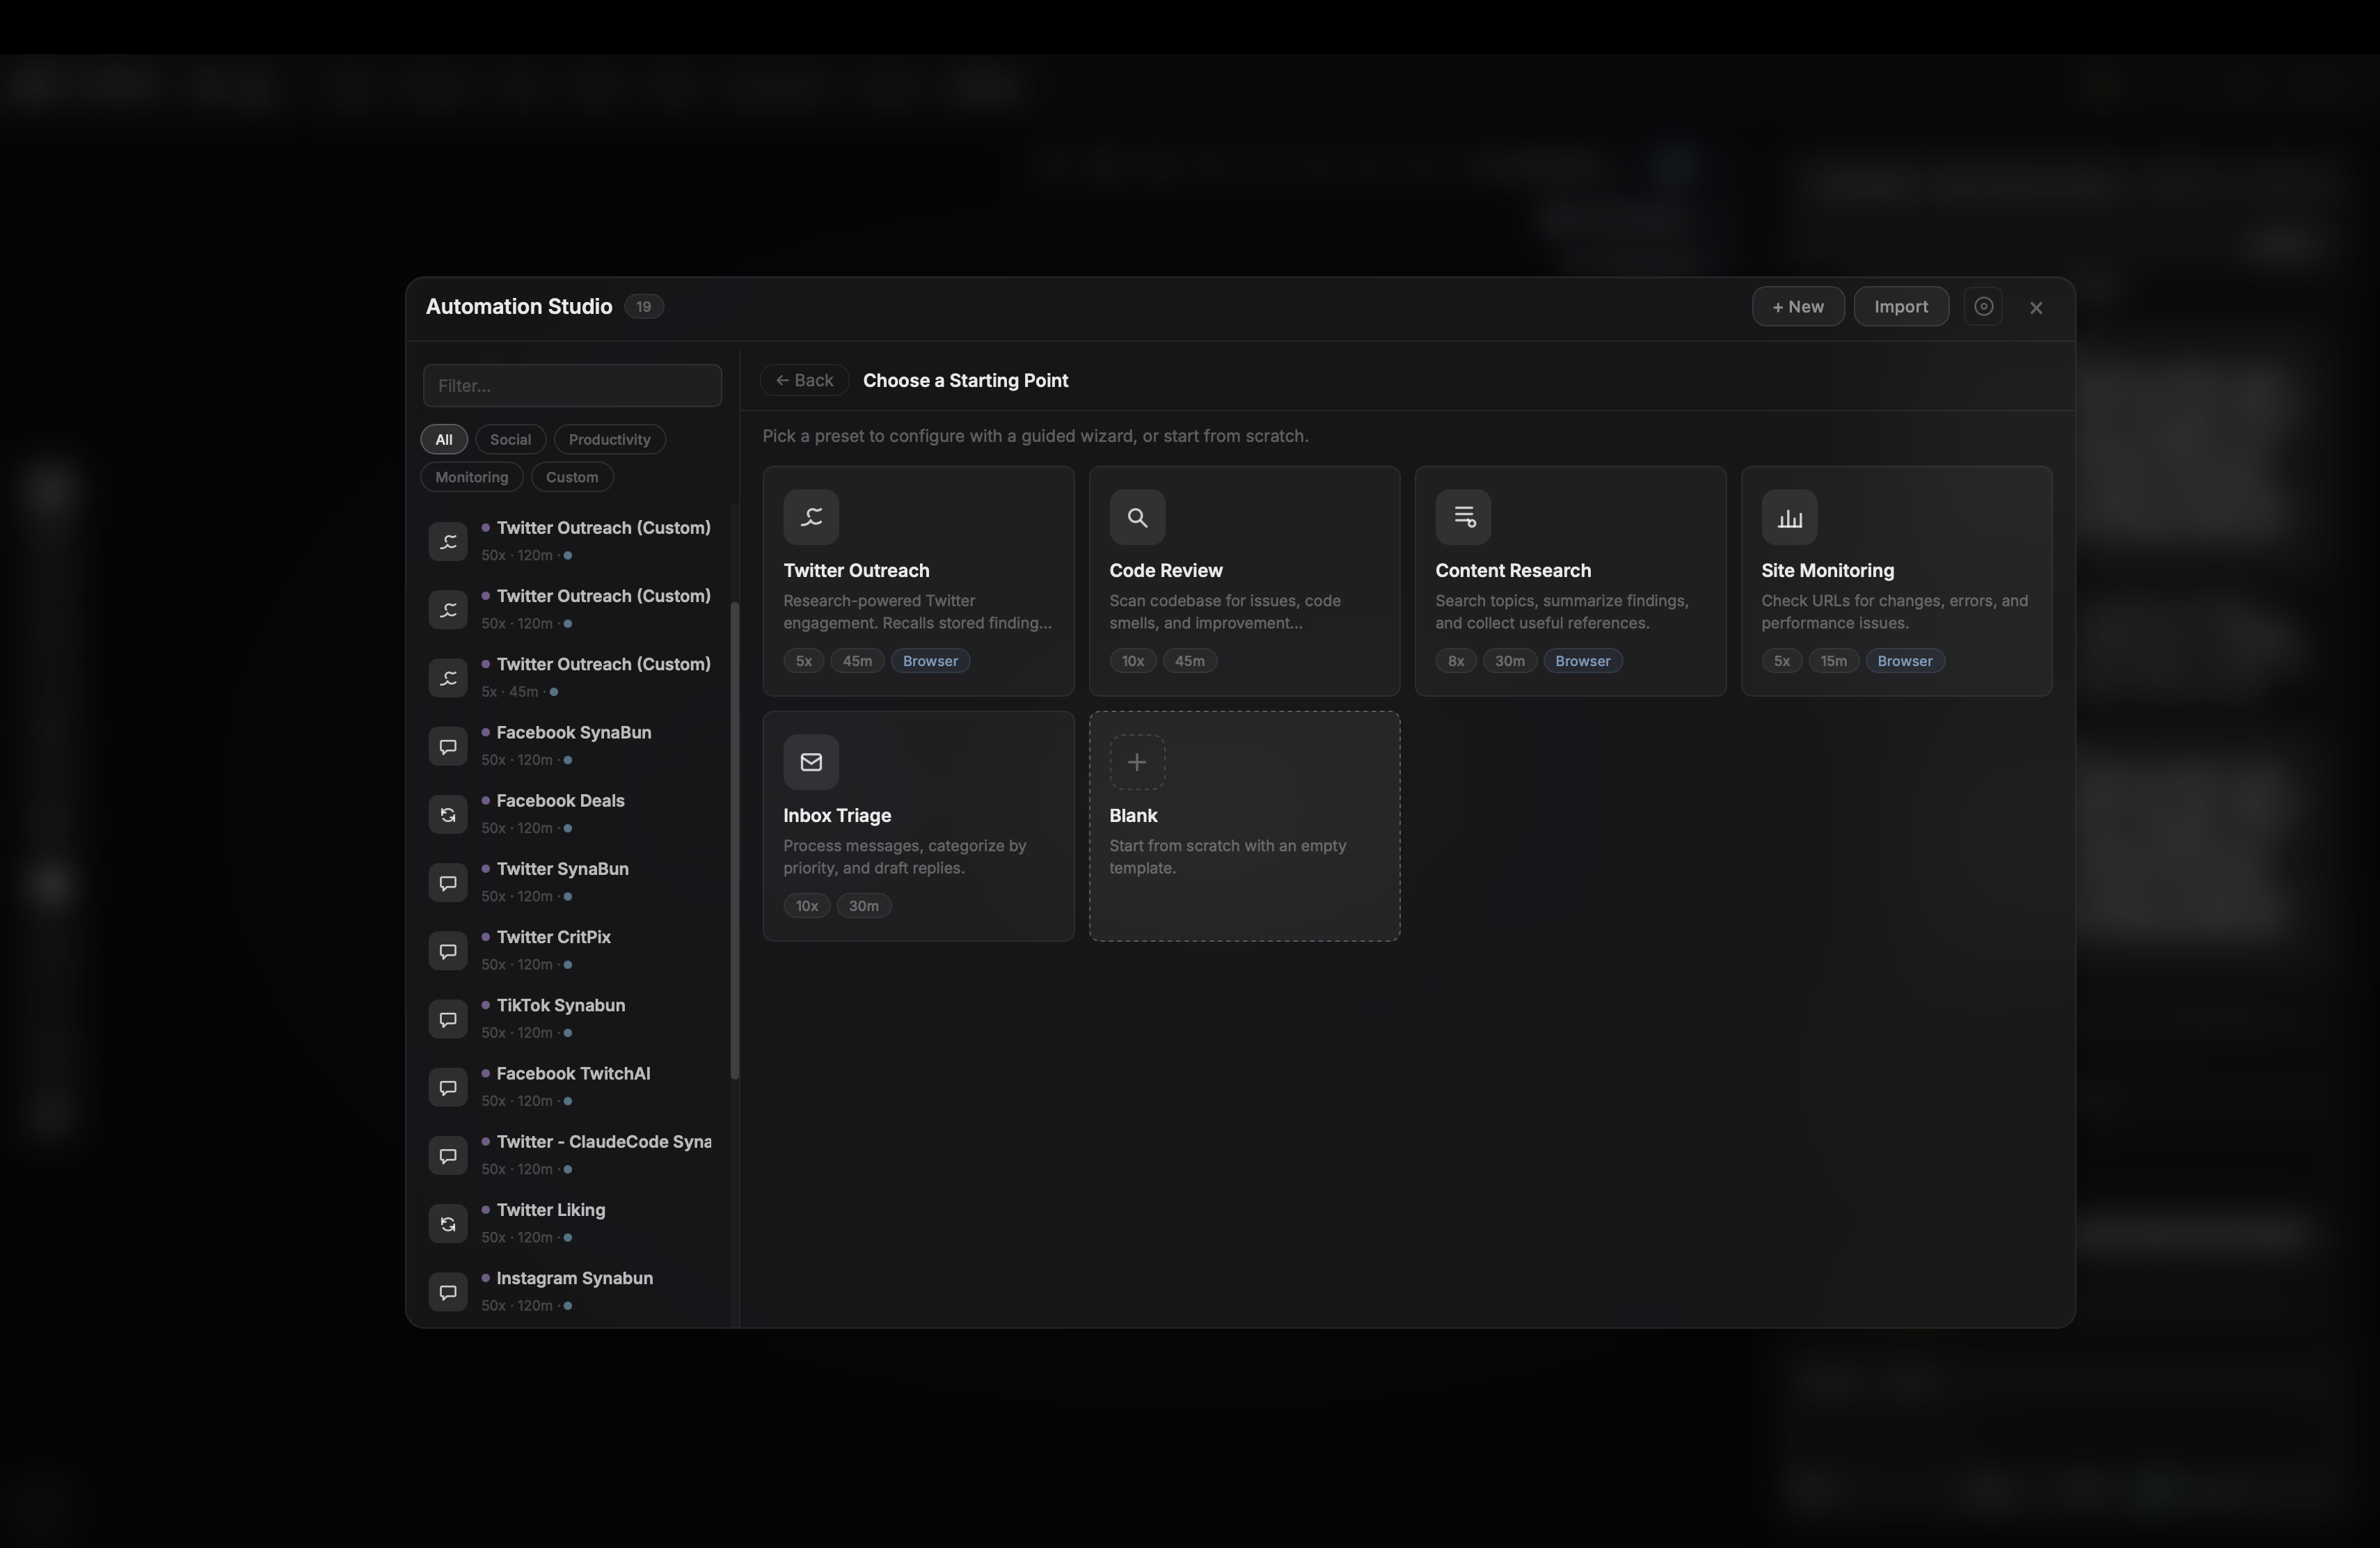The image size is (2380, 1548).
Task: Click the sync icon beside Facebook Deals
Action: tap(447, 814)
